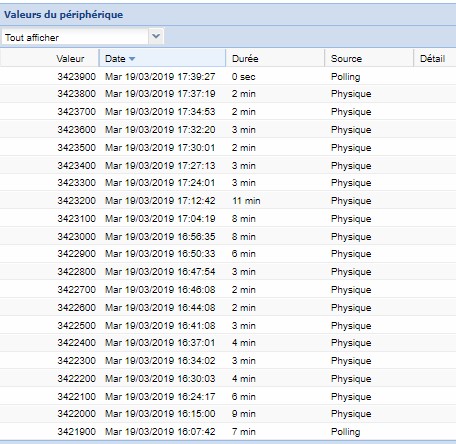The height and width of the screenshot is (444, 456).
Task: Click the Source column header
Action: [x=369, y=59]
